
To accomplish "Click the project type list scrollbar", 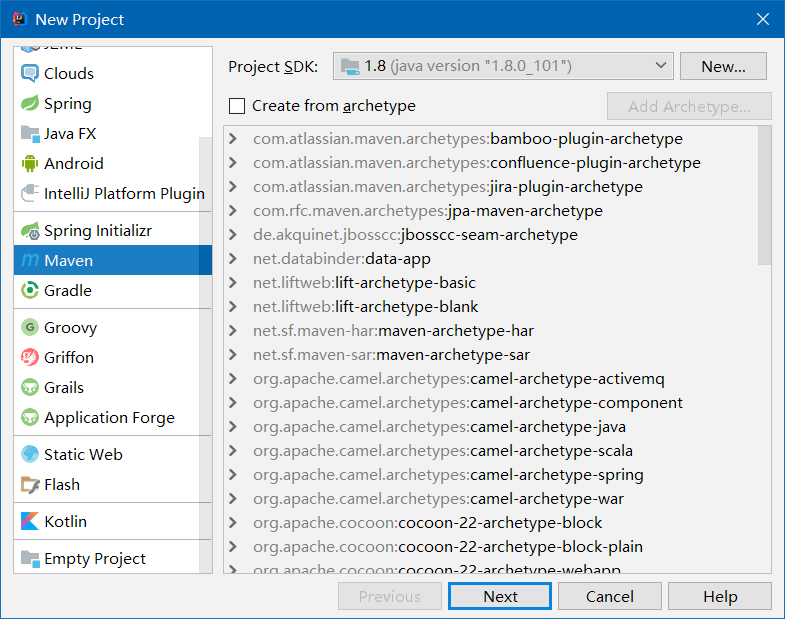I will [205, 355].
